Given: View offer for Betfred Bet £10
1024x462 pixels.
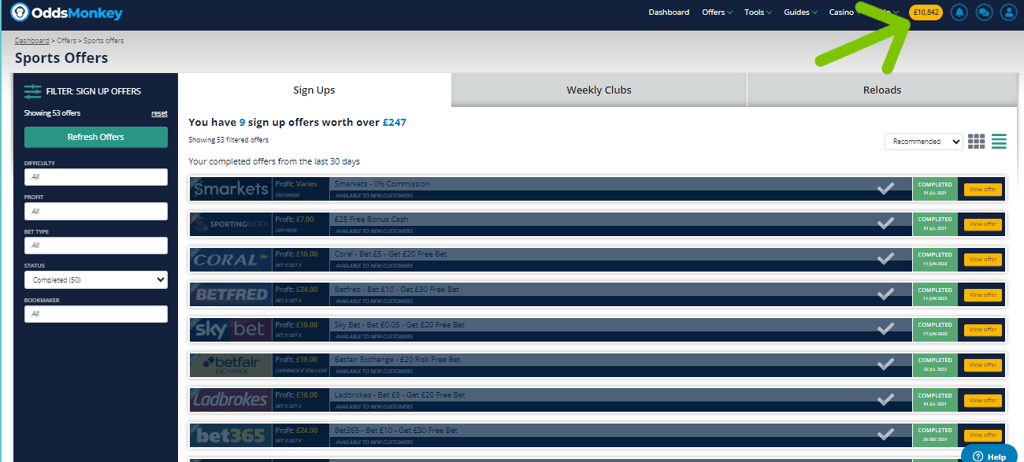Looking at the screenshot, I should (x=982, y=295).
